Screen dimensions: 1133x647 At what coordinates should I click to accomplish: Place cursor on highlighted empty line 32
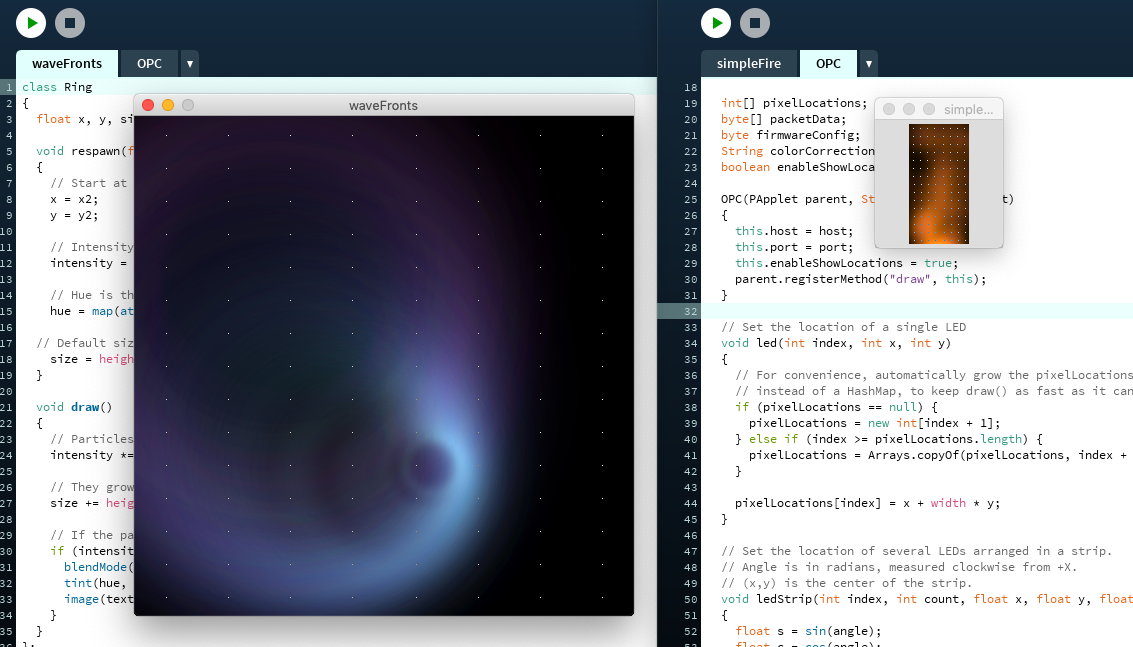tap(900, 311)
